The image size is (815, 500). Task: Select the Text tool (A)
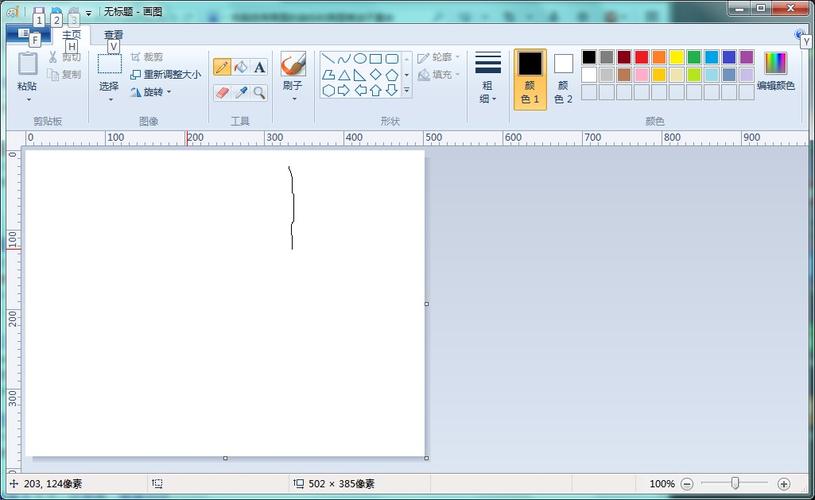coord(259,67)
